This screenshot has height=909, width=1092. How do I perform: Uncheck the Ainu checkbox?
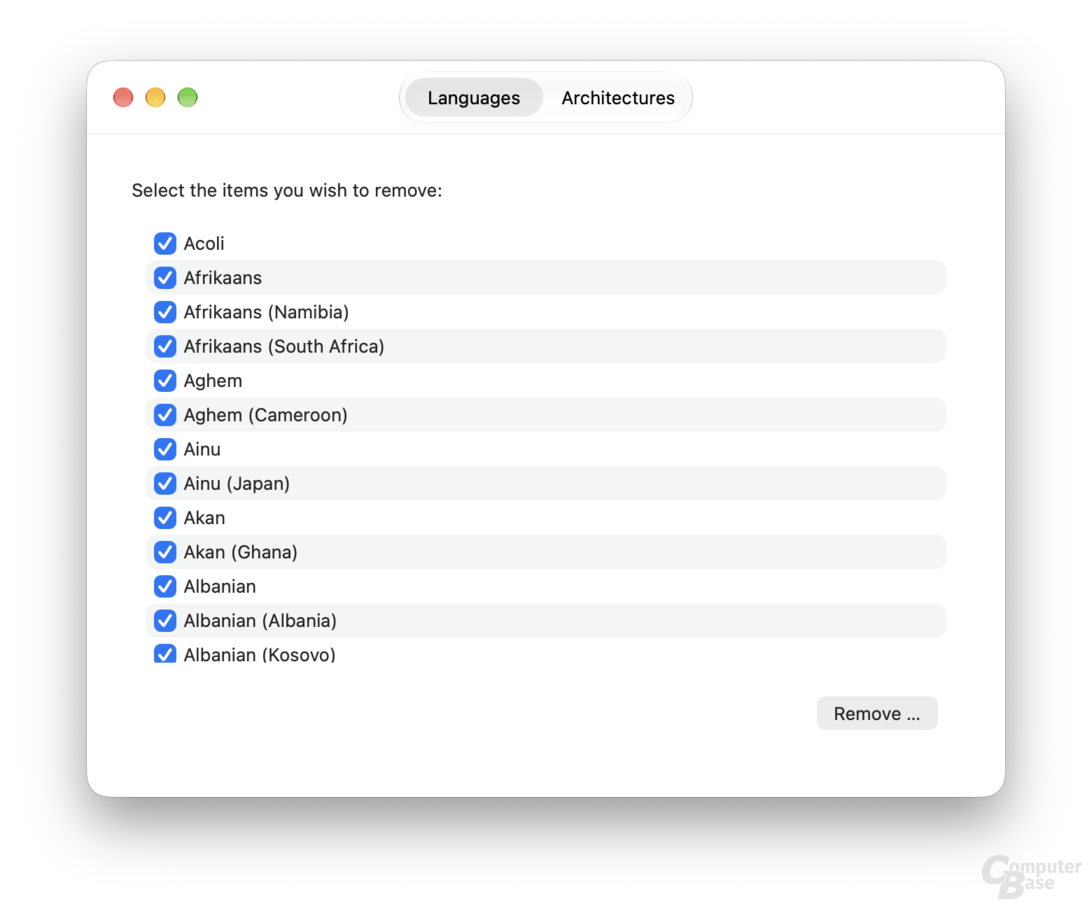[165, 449]
